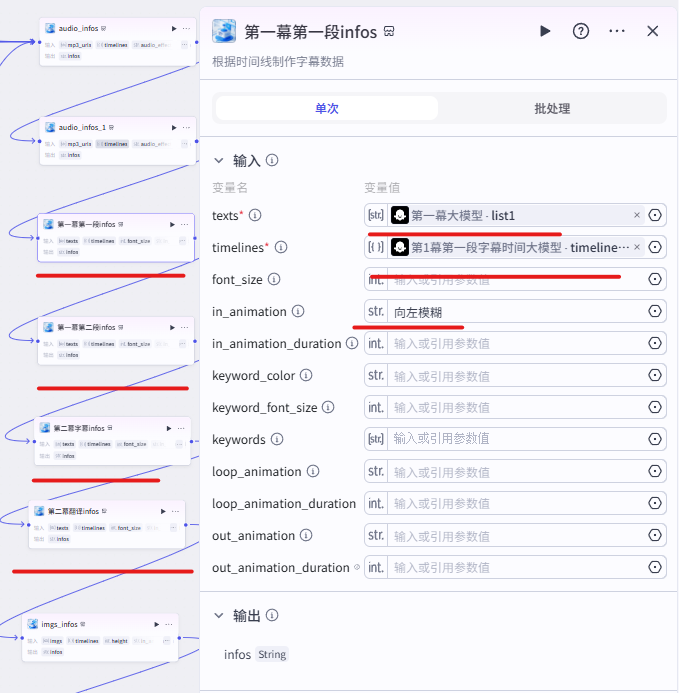Open help for the 第一幕第一段infos node
Image resolution: width=679 pixels, height=693 pixels.
pos(581,31)
